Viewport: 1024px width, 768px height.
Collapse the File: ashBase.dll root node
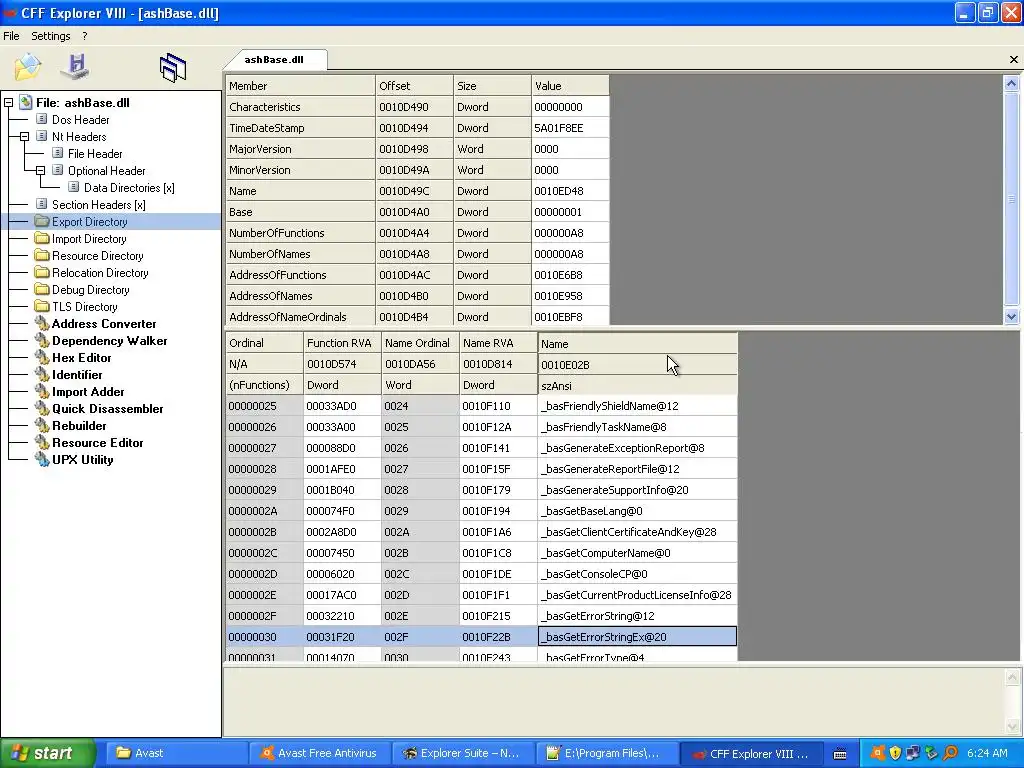(x=8, y=103)
